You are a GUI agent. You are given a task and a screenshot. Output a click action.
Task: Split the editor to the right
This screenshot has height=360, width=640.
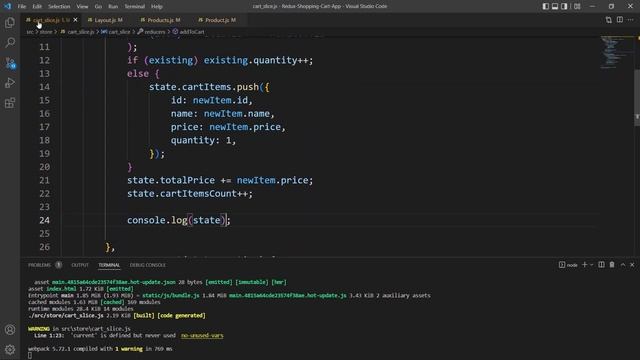620,20
